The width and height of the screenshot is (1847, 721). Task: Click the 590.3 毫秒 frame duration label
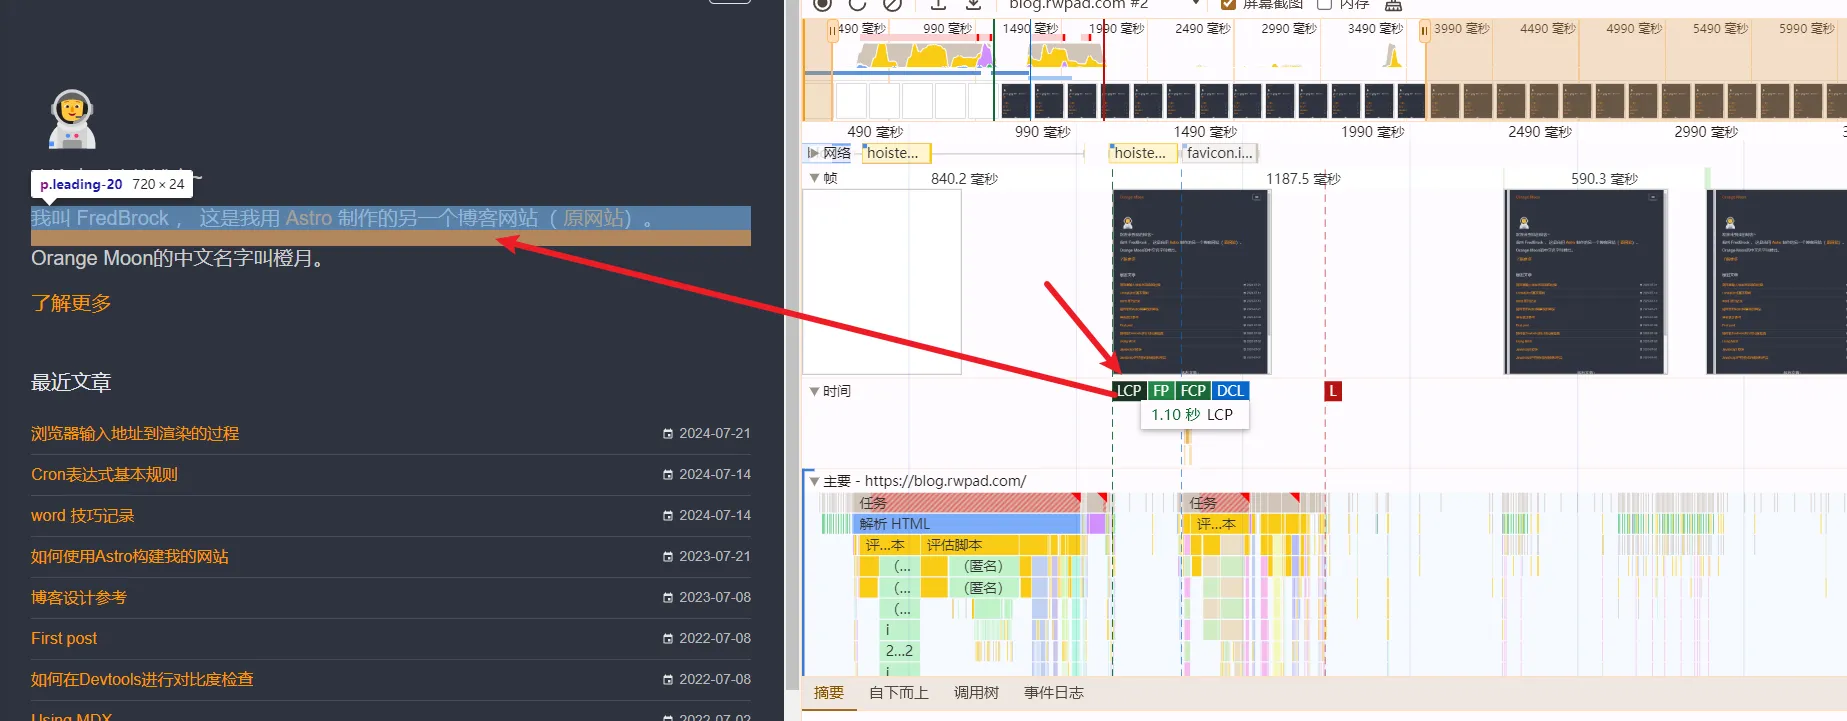(1604, 179)
